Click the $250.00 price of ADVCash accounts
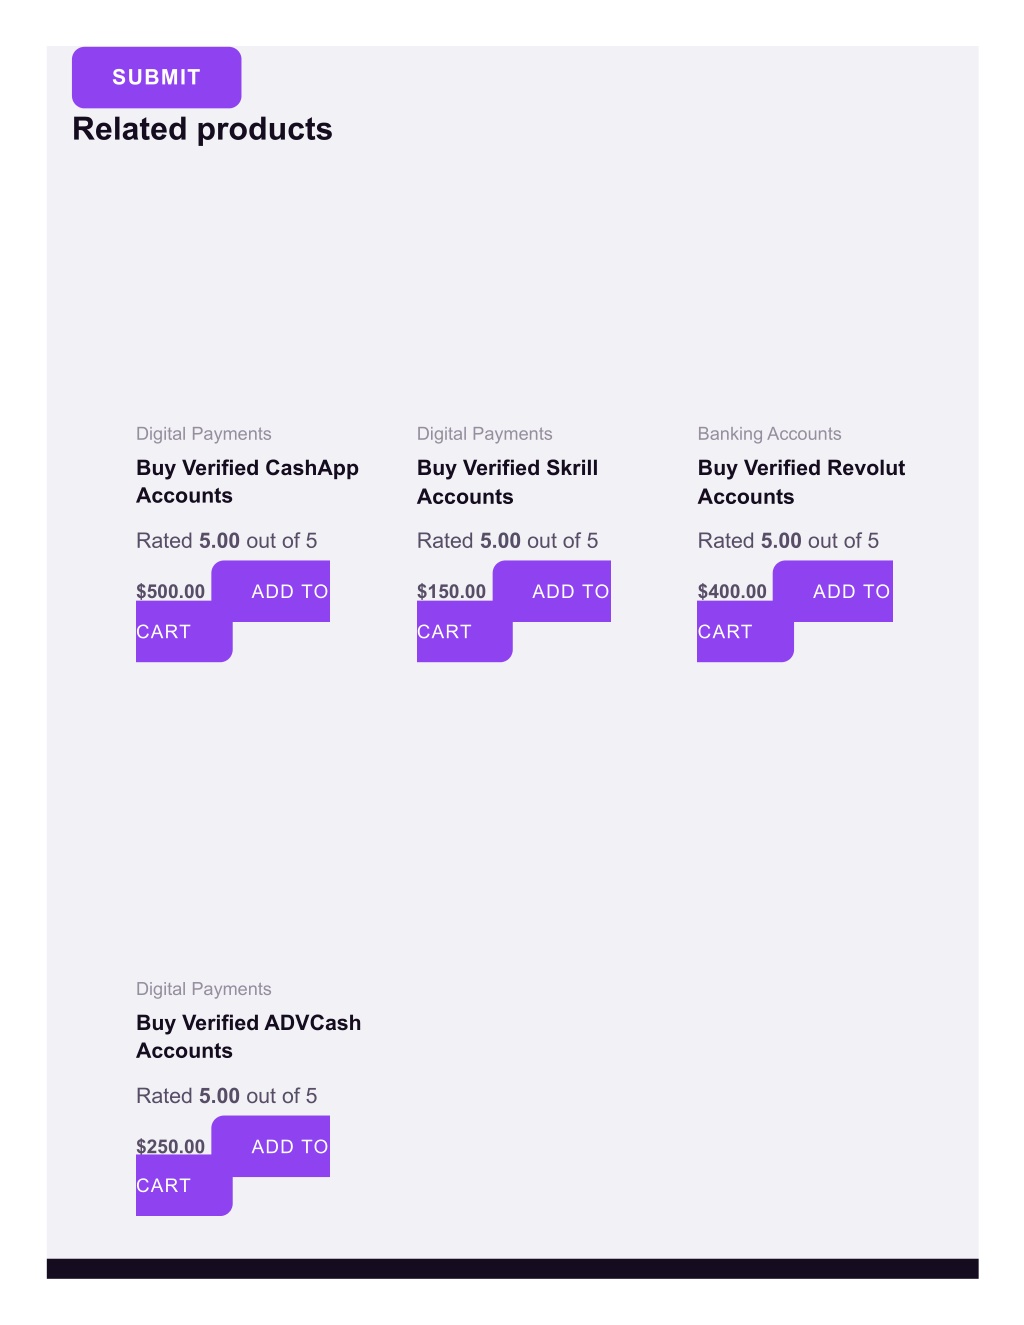Image resolution: width=1024 pixels, height=1325 pixels. pos(171,1146)
